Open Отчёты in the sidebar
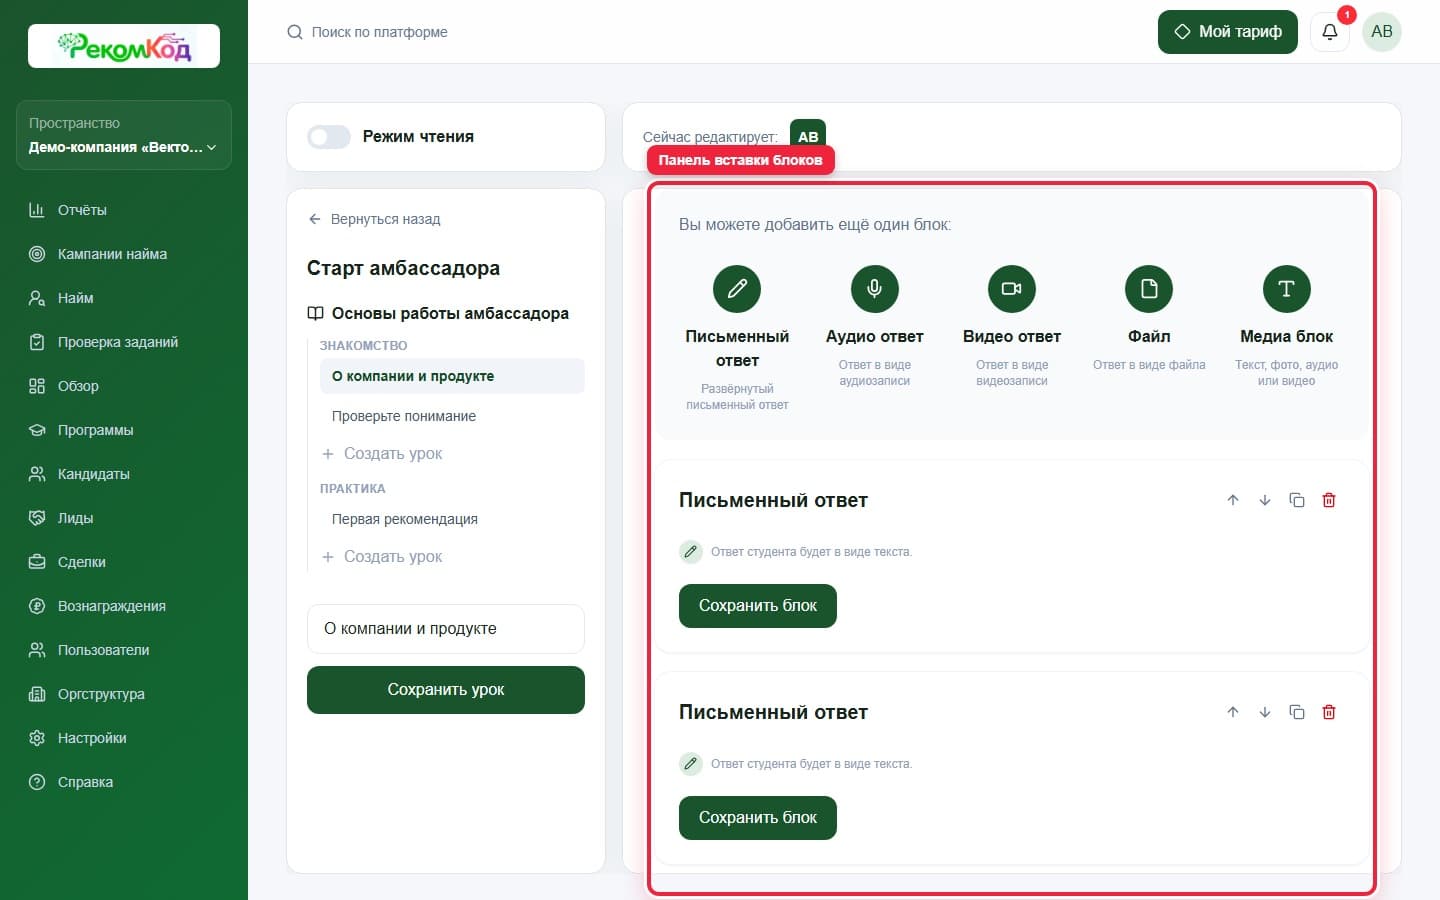Viewport: 1440px width, 900px height. pyautogui.click(x=124, y=210)
